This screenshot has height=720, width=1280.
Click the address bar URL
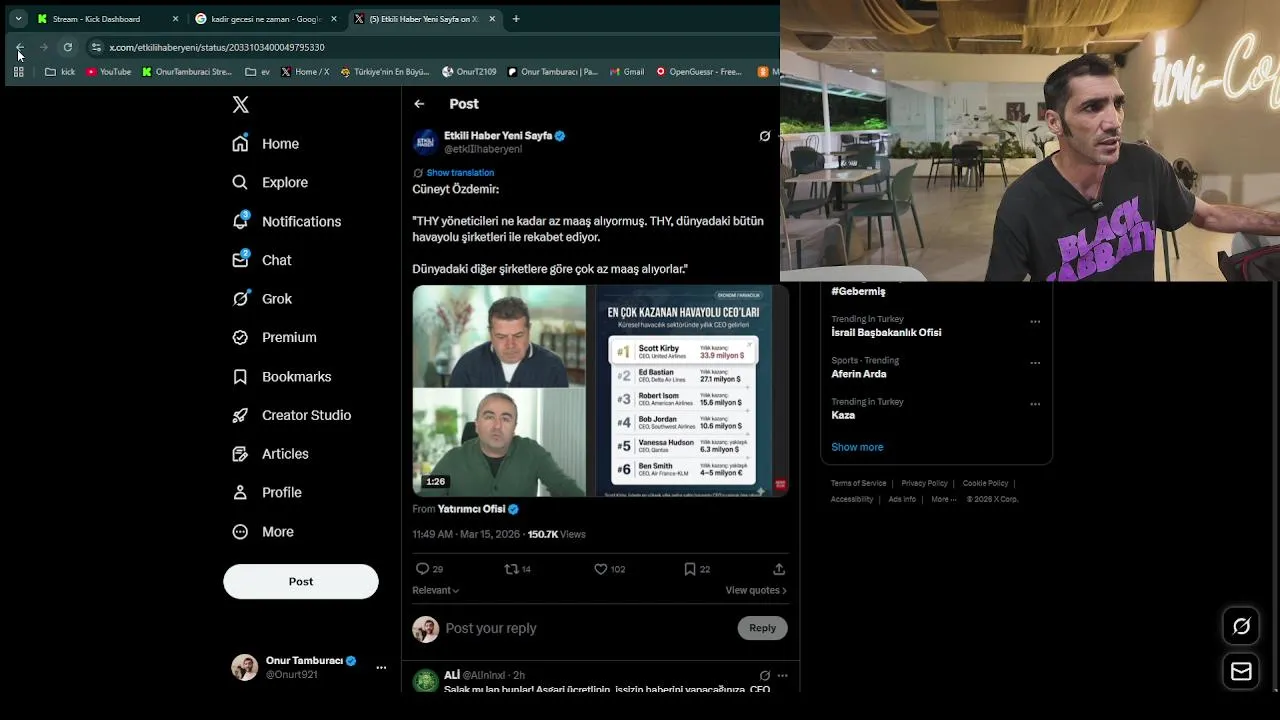coord(217,47)
